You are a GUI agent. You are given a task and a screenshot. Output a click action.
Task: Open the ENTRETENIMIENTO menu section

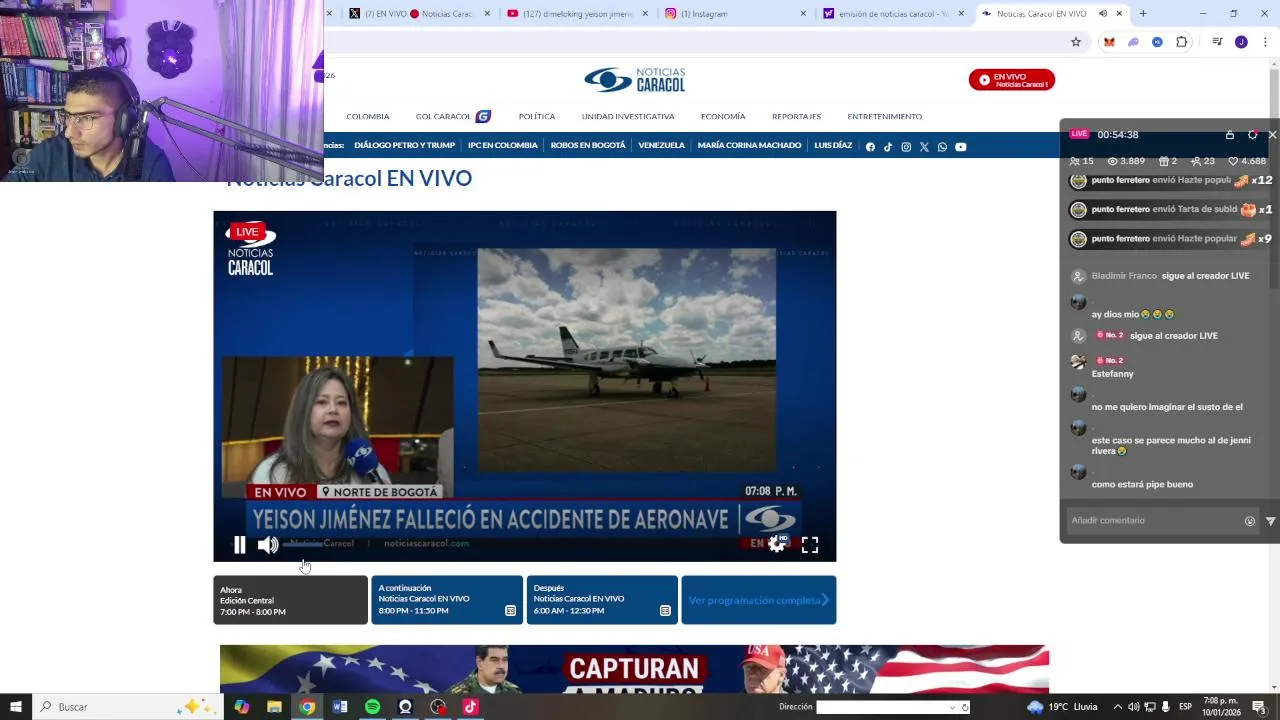pyautogui.click(x=885, y=117)
